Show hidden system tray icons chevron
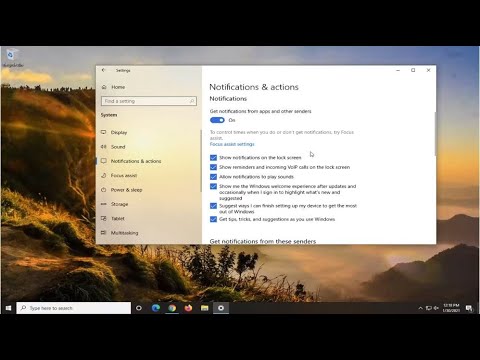Screen dimensions: 480x360 (x=420, y=308)
